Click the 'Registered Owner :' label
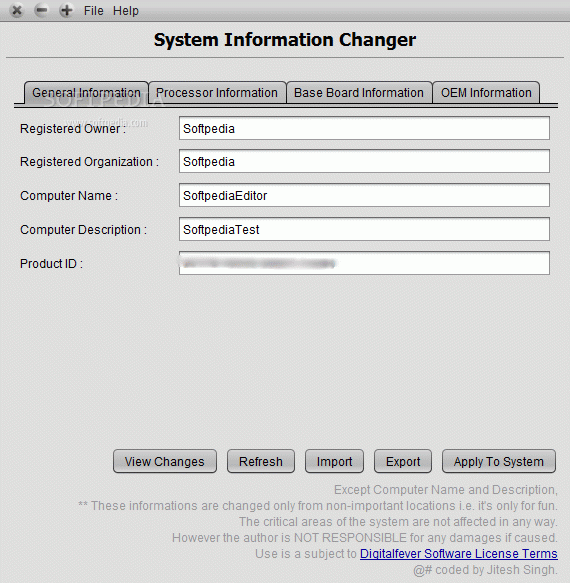This screenshot has width=570, height=583. (x=73, y=129)
